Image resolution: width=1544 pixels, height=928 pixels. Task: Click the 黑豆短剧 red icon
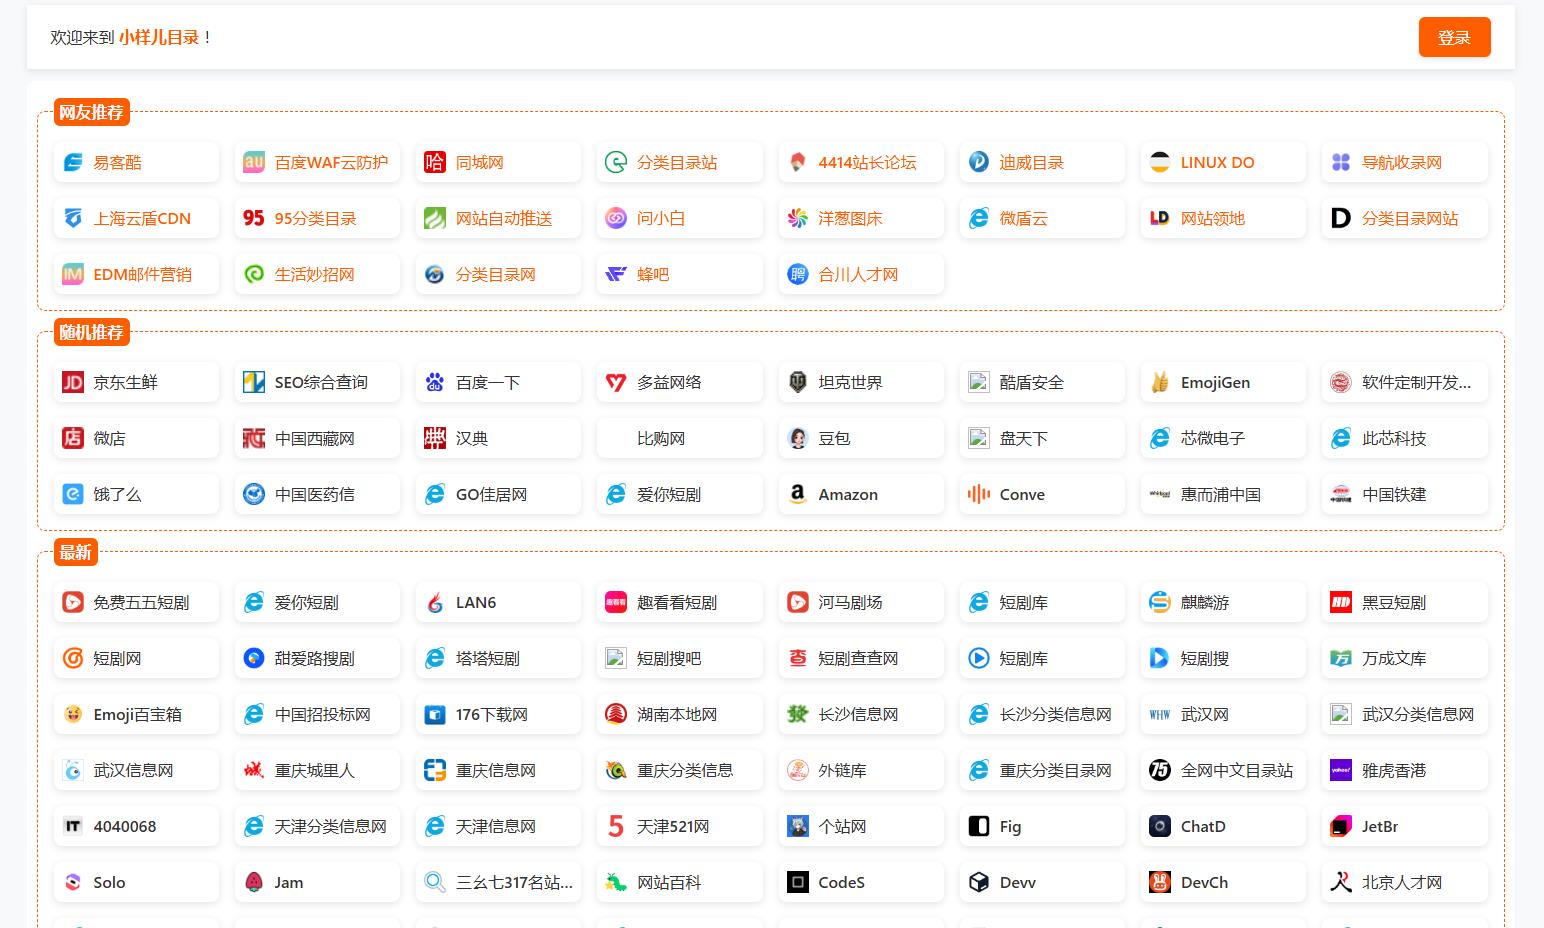tap(1341, 602)
